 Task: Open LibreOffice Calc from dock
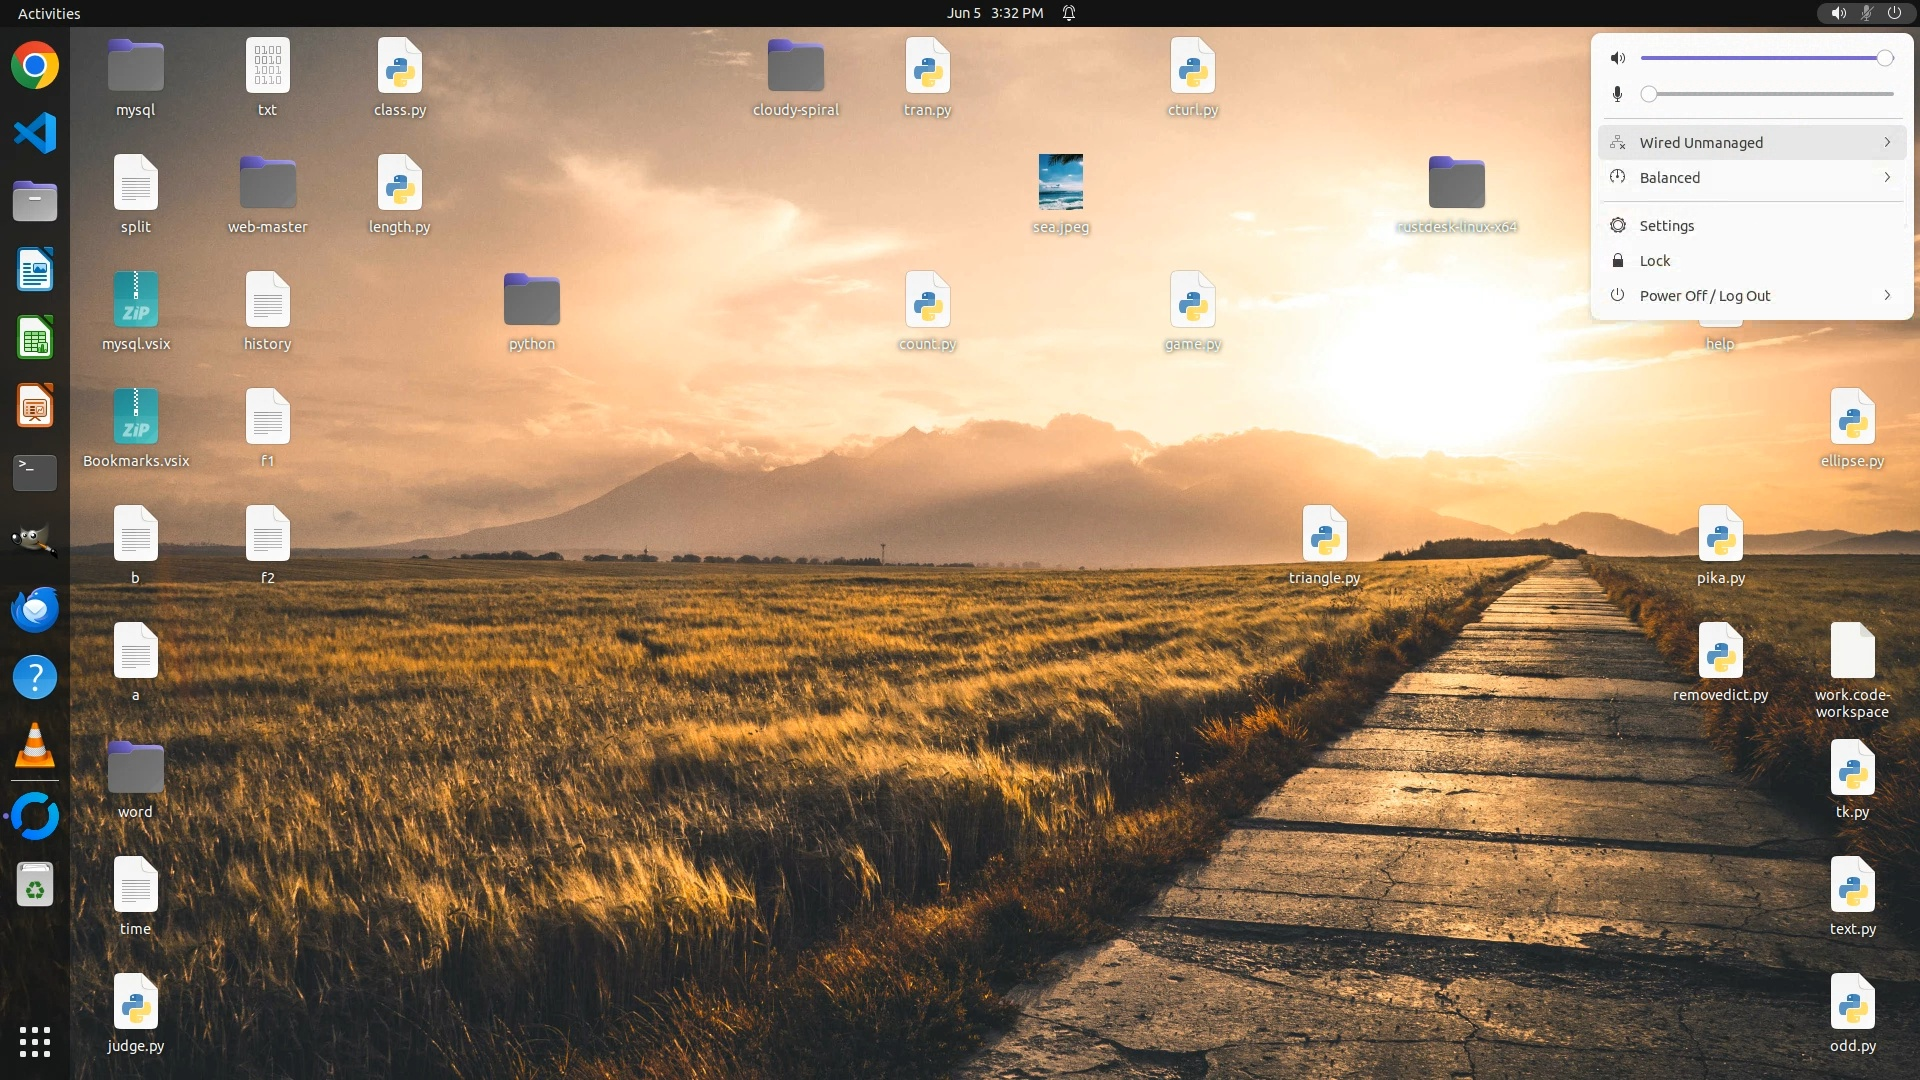35,338
